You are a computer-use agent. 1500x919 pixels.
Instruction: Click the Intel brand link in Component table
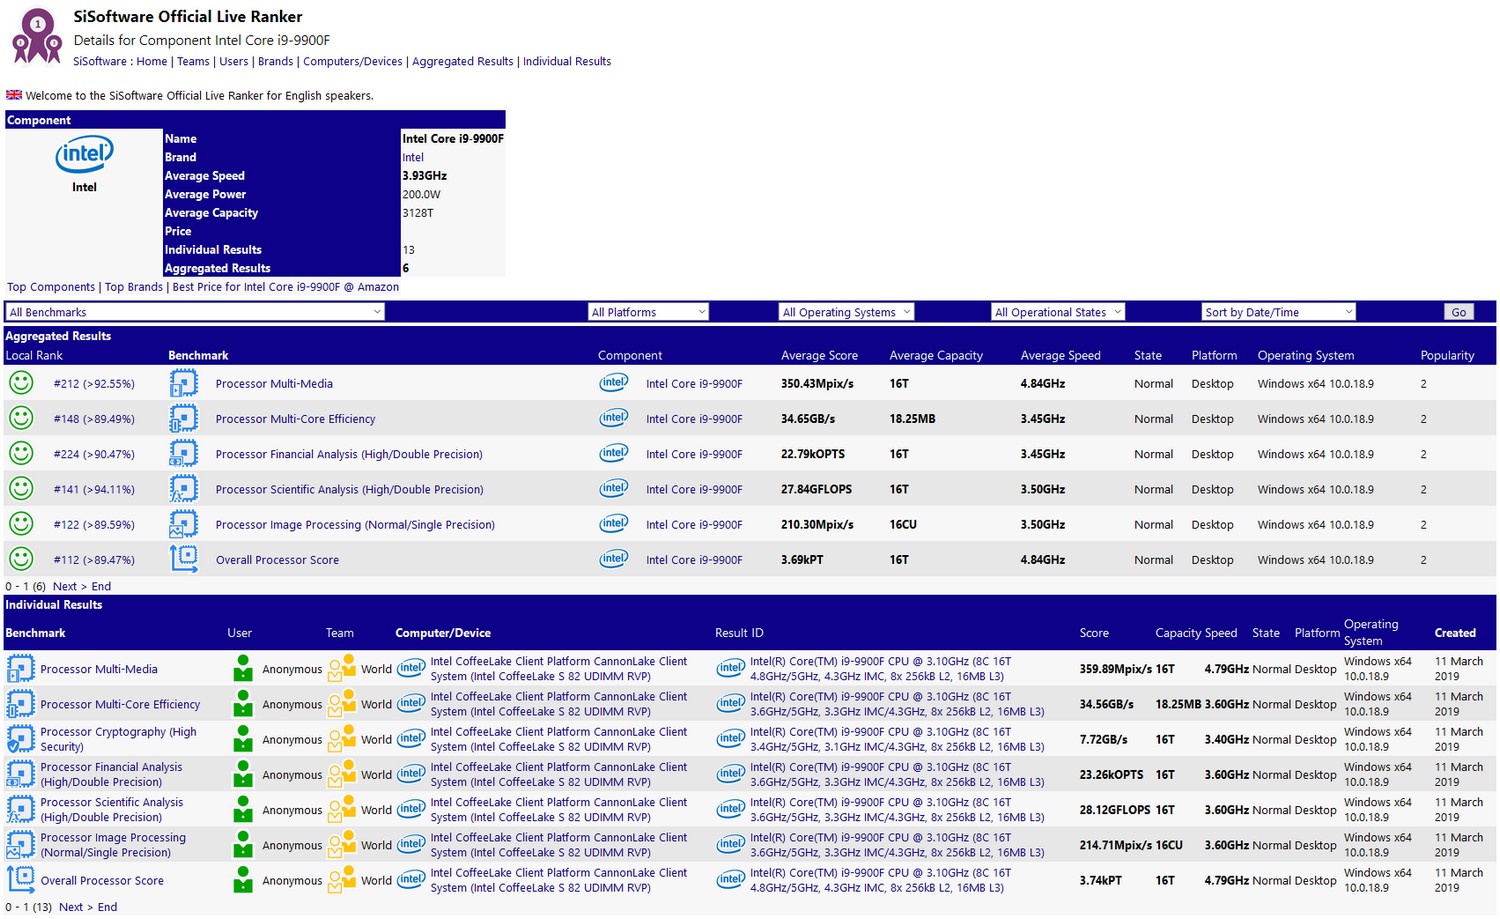pyautogui.click(x=413, y=157)
